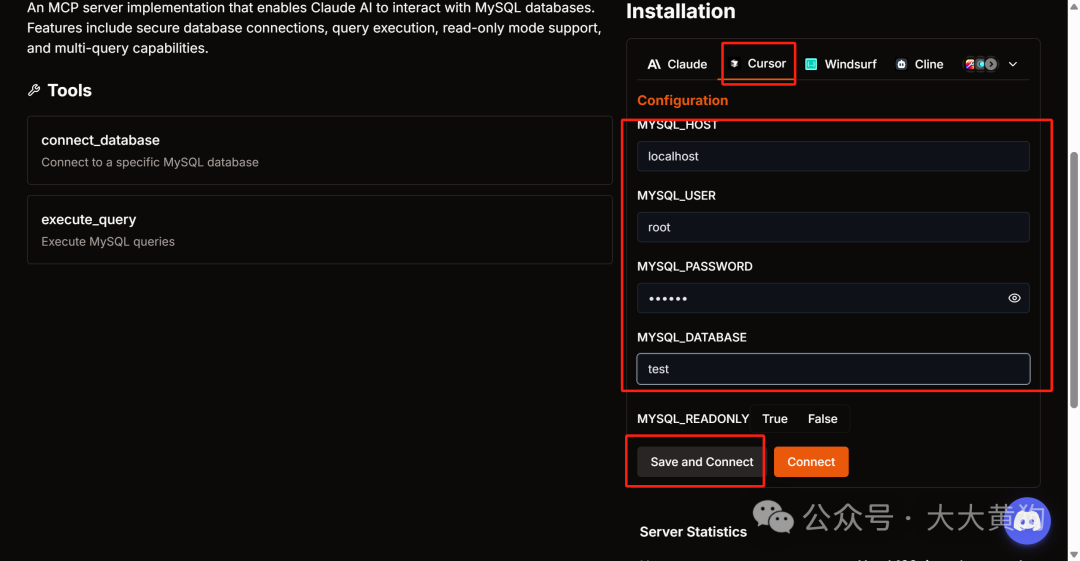Click the Installation heading
This screenshot has width=1080, height=561.
[681, 12]
